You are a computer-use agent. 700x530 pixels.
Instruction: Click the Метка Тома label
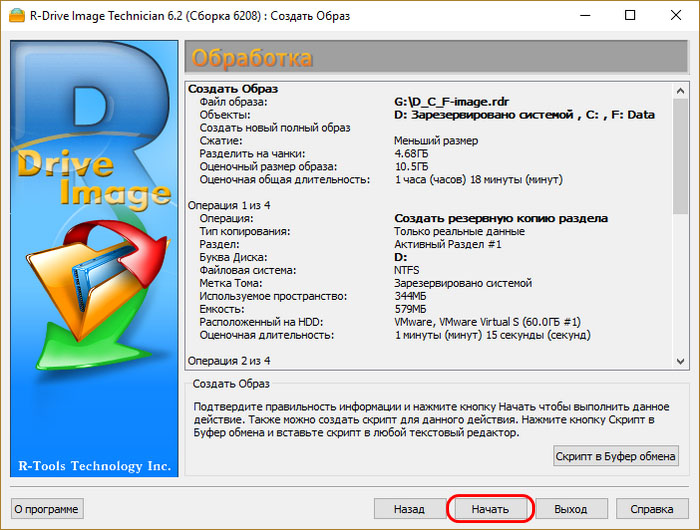[x=231, y=283]
